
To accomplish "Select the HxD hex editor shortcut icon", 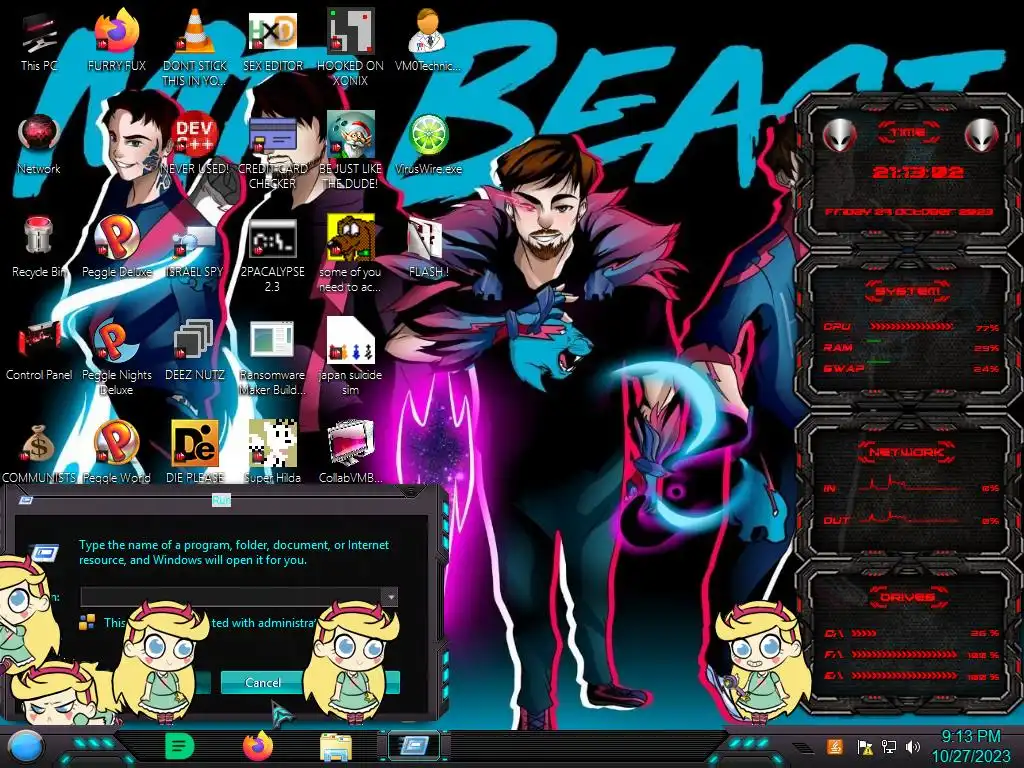I will [x=272, y=31].
